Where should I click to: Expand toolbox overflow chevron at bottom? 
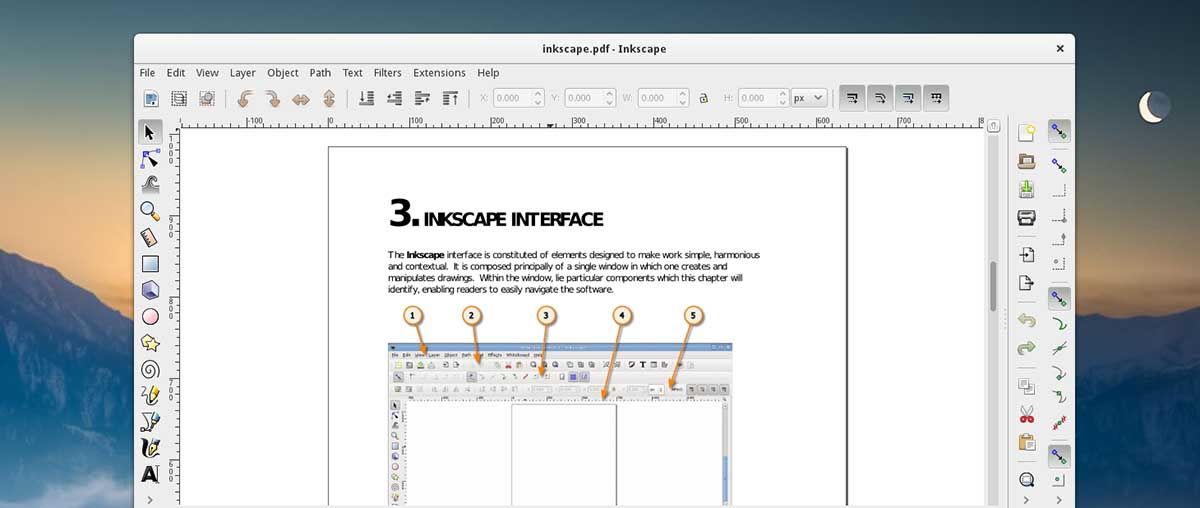point(150,499)
